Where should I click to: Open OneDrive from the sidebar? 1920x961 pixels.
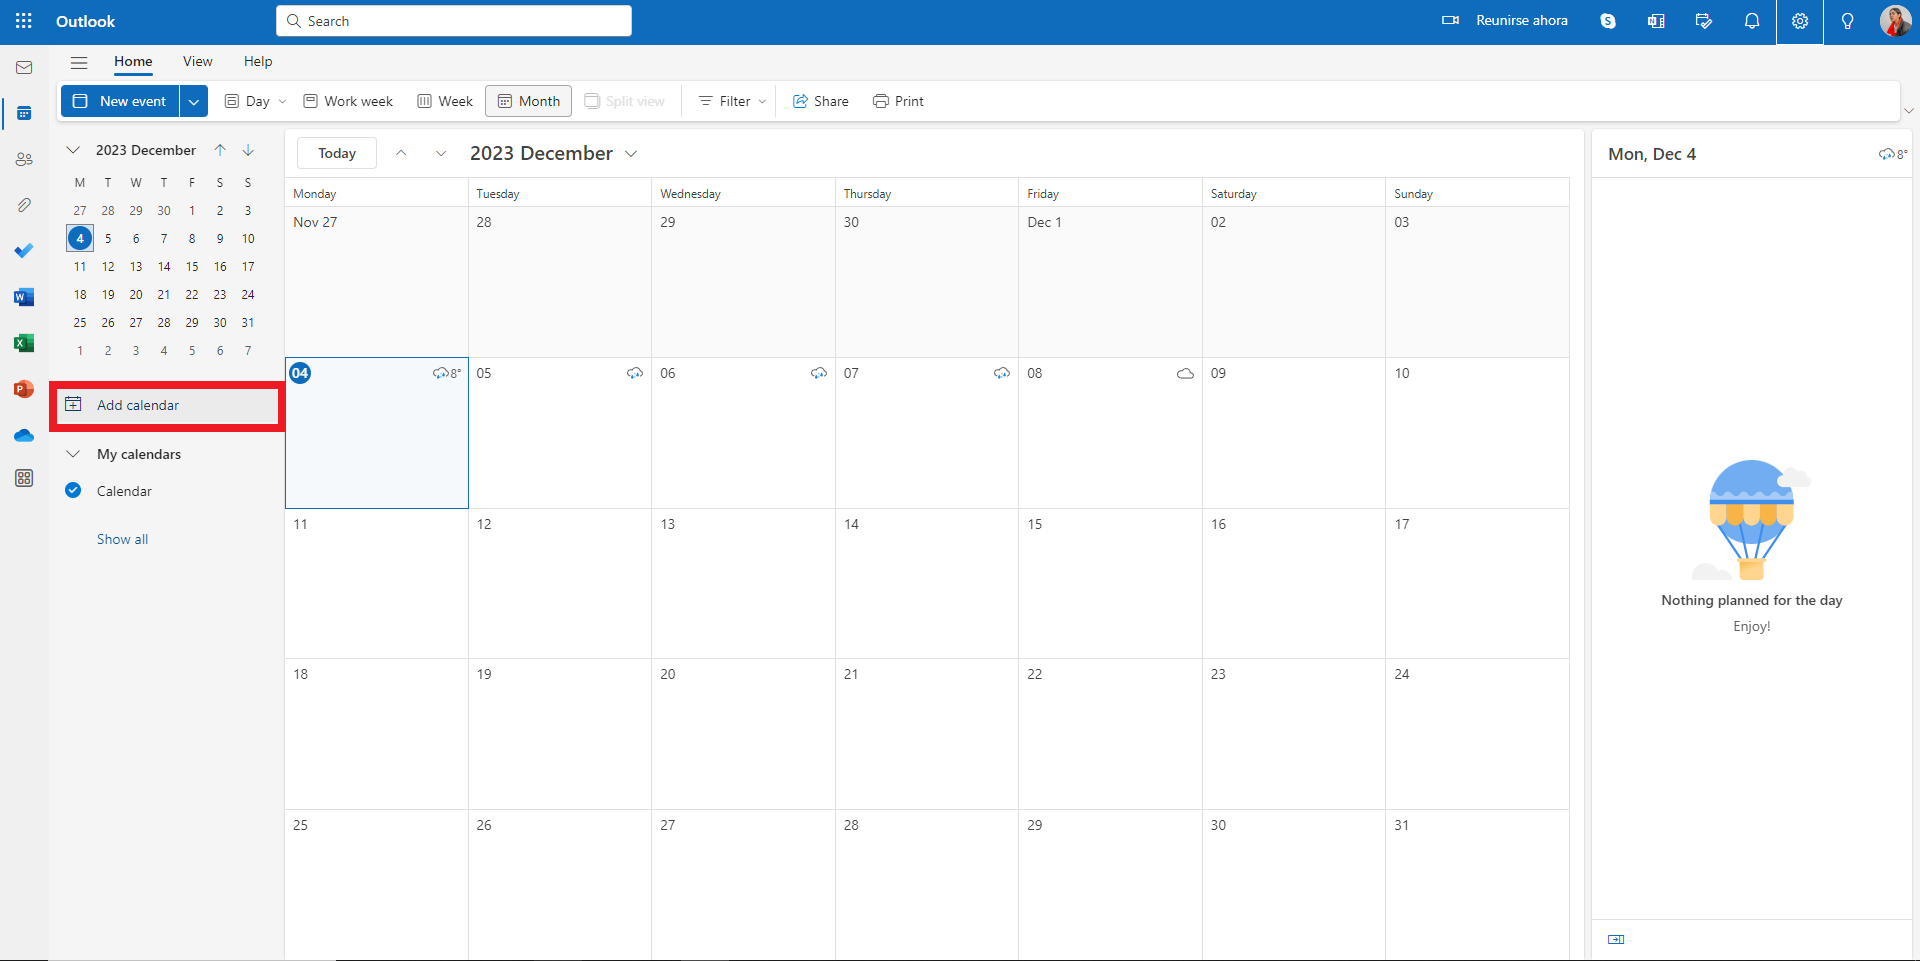point(23,435)
